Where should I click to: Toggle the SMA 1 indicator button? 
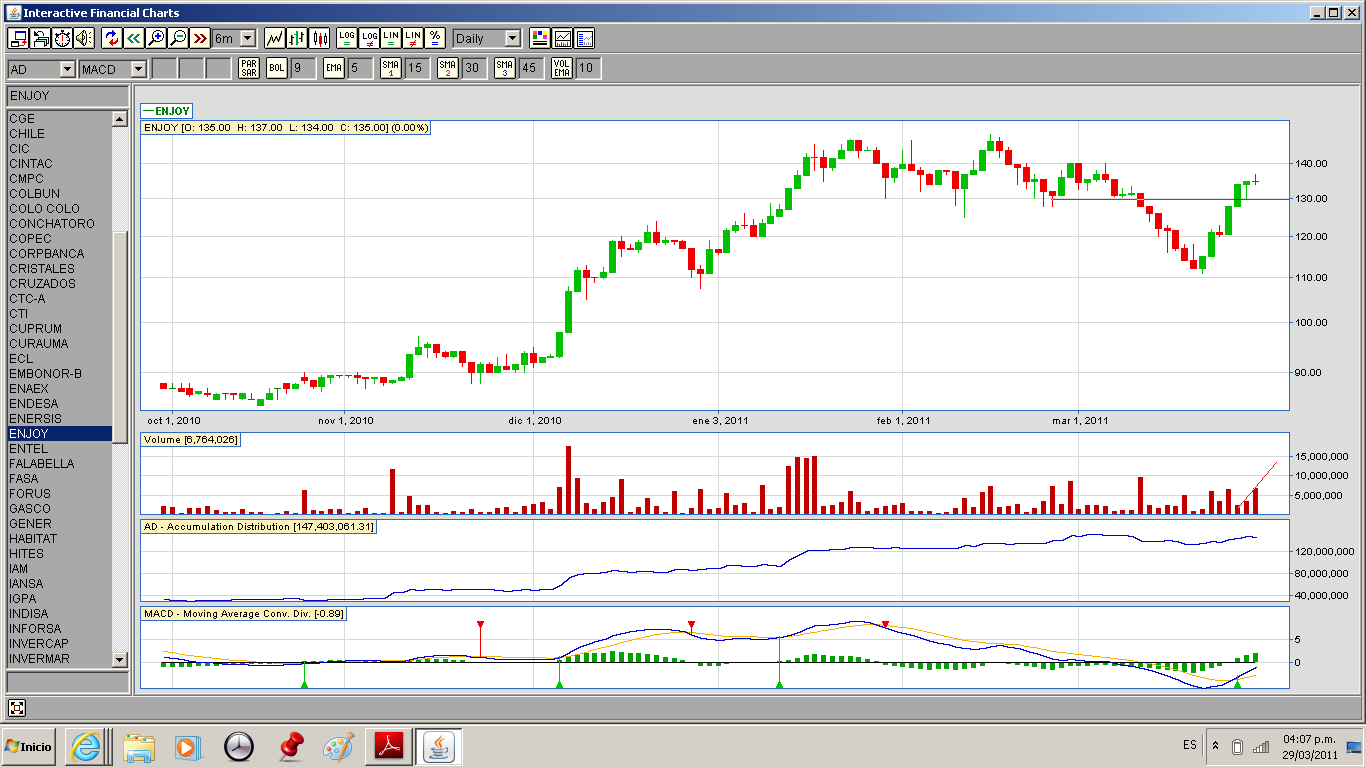(x=391, y=68)
